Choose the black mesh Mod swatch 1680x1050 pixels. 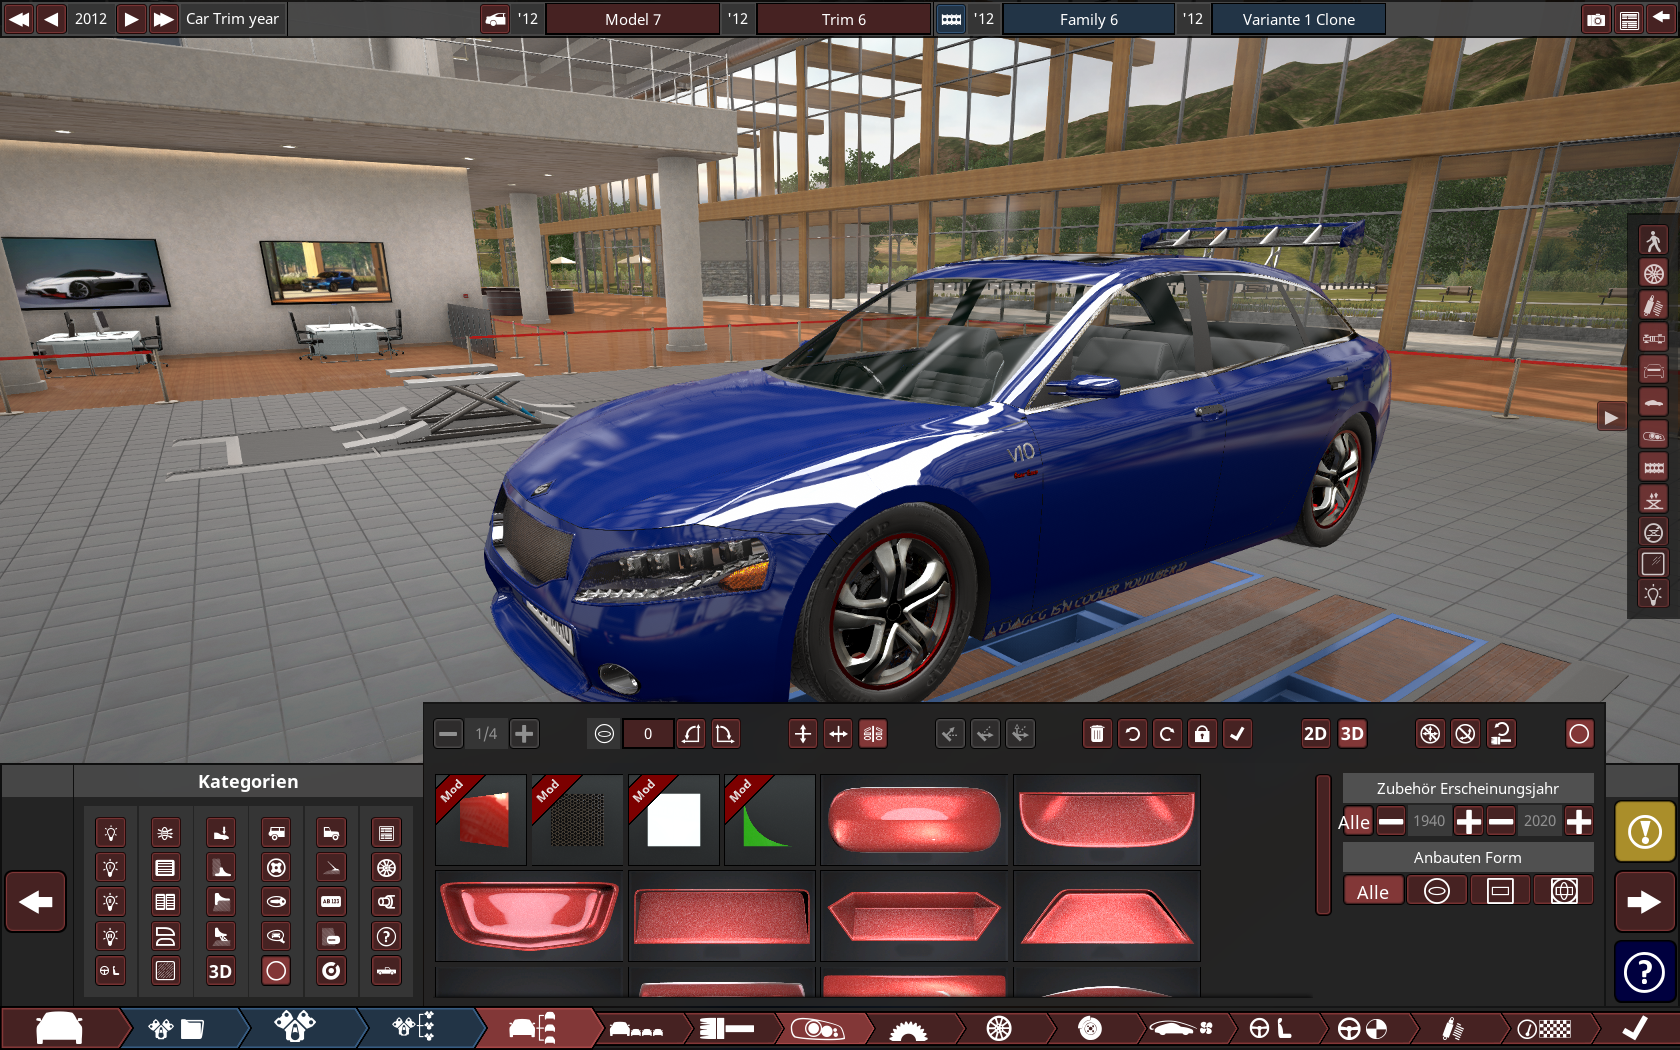577,820
